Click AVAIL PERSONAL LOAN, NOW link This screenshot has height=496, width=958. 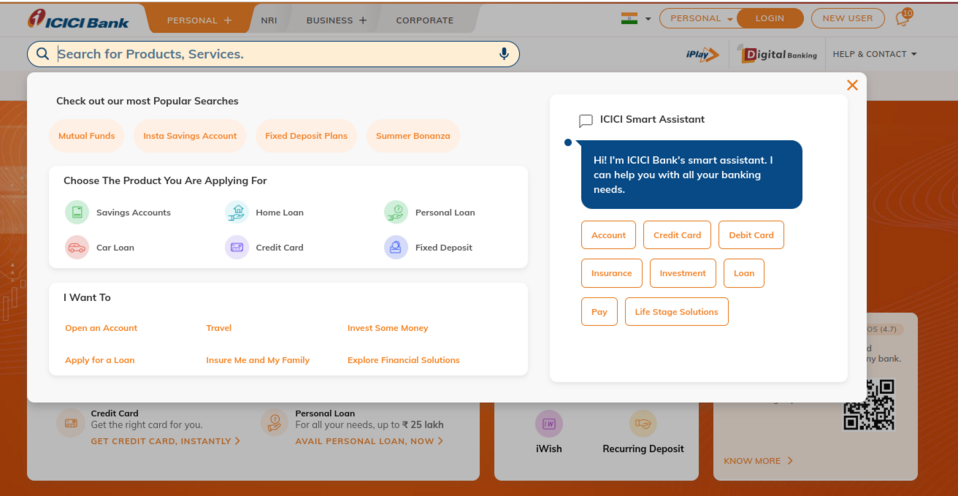click(x=369, y=441)
